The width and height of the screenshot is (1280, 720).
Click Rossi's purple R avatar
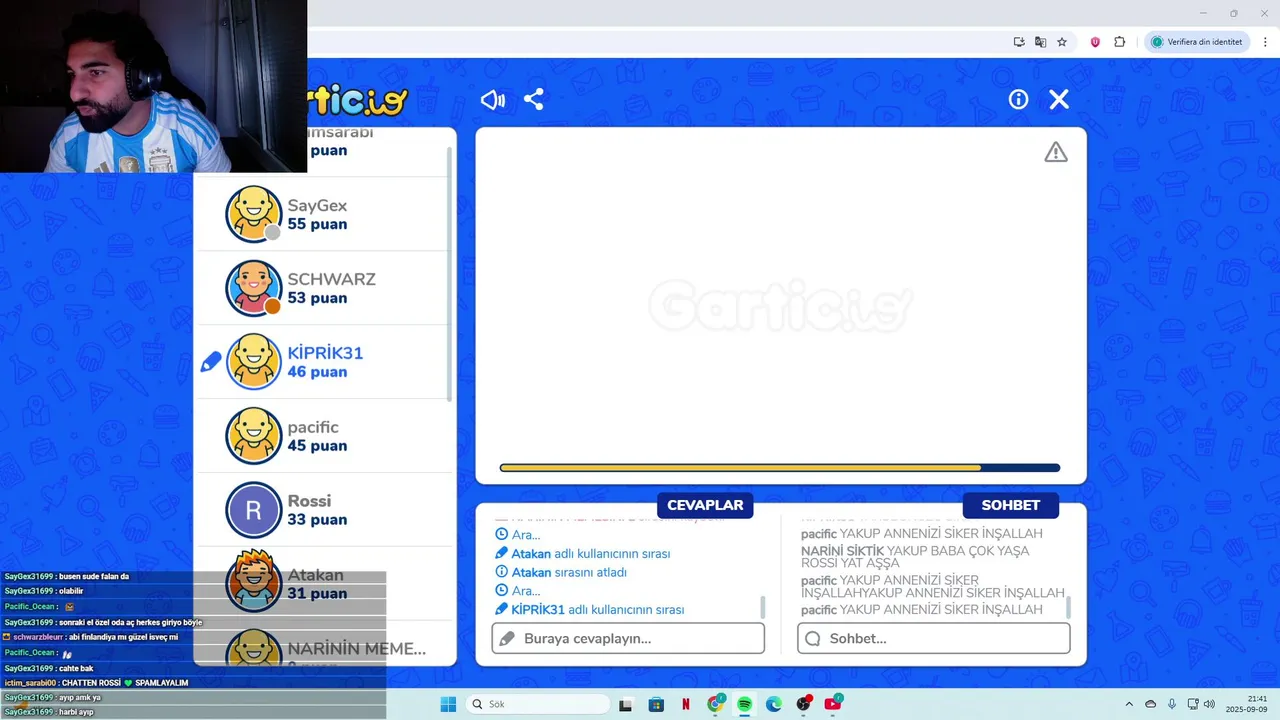coord(254,510)
